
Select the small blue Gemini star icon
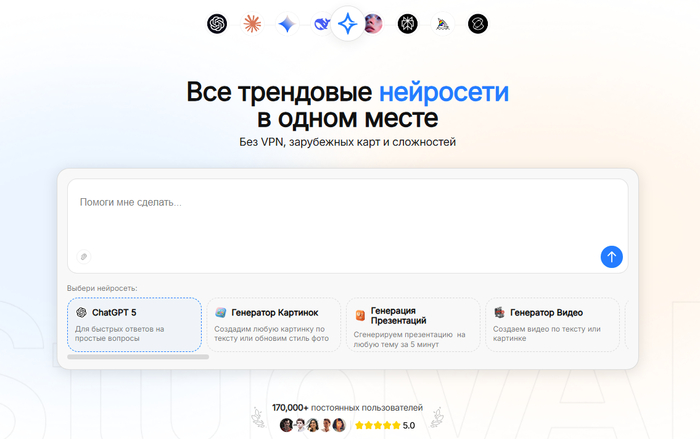coord(287,24)
